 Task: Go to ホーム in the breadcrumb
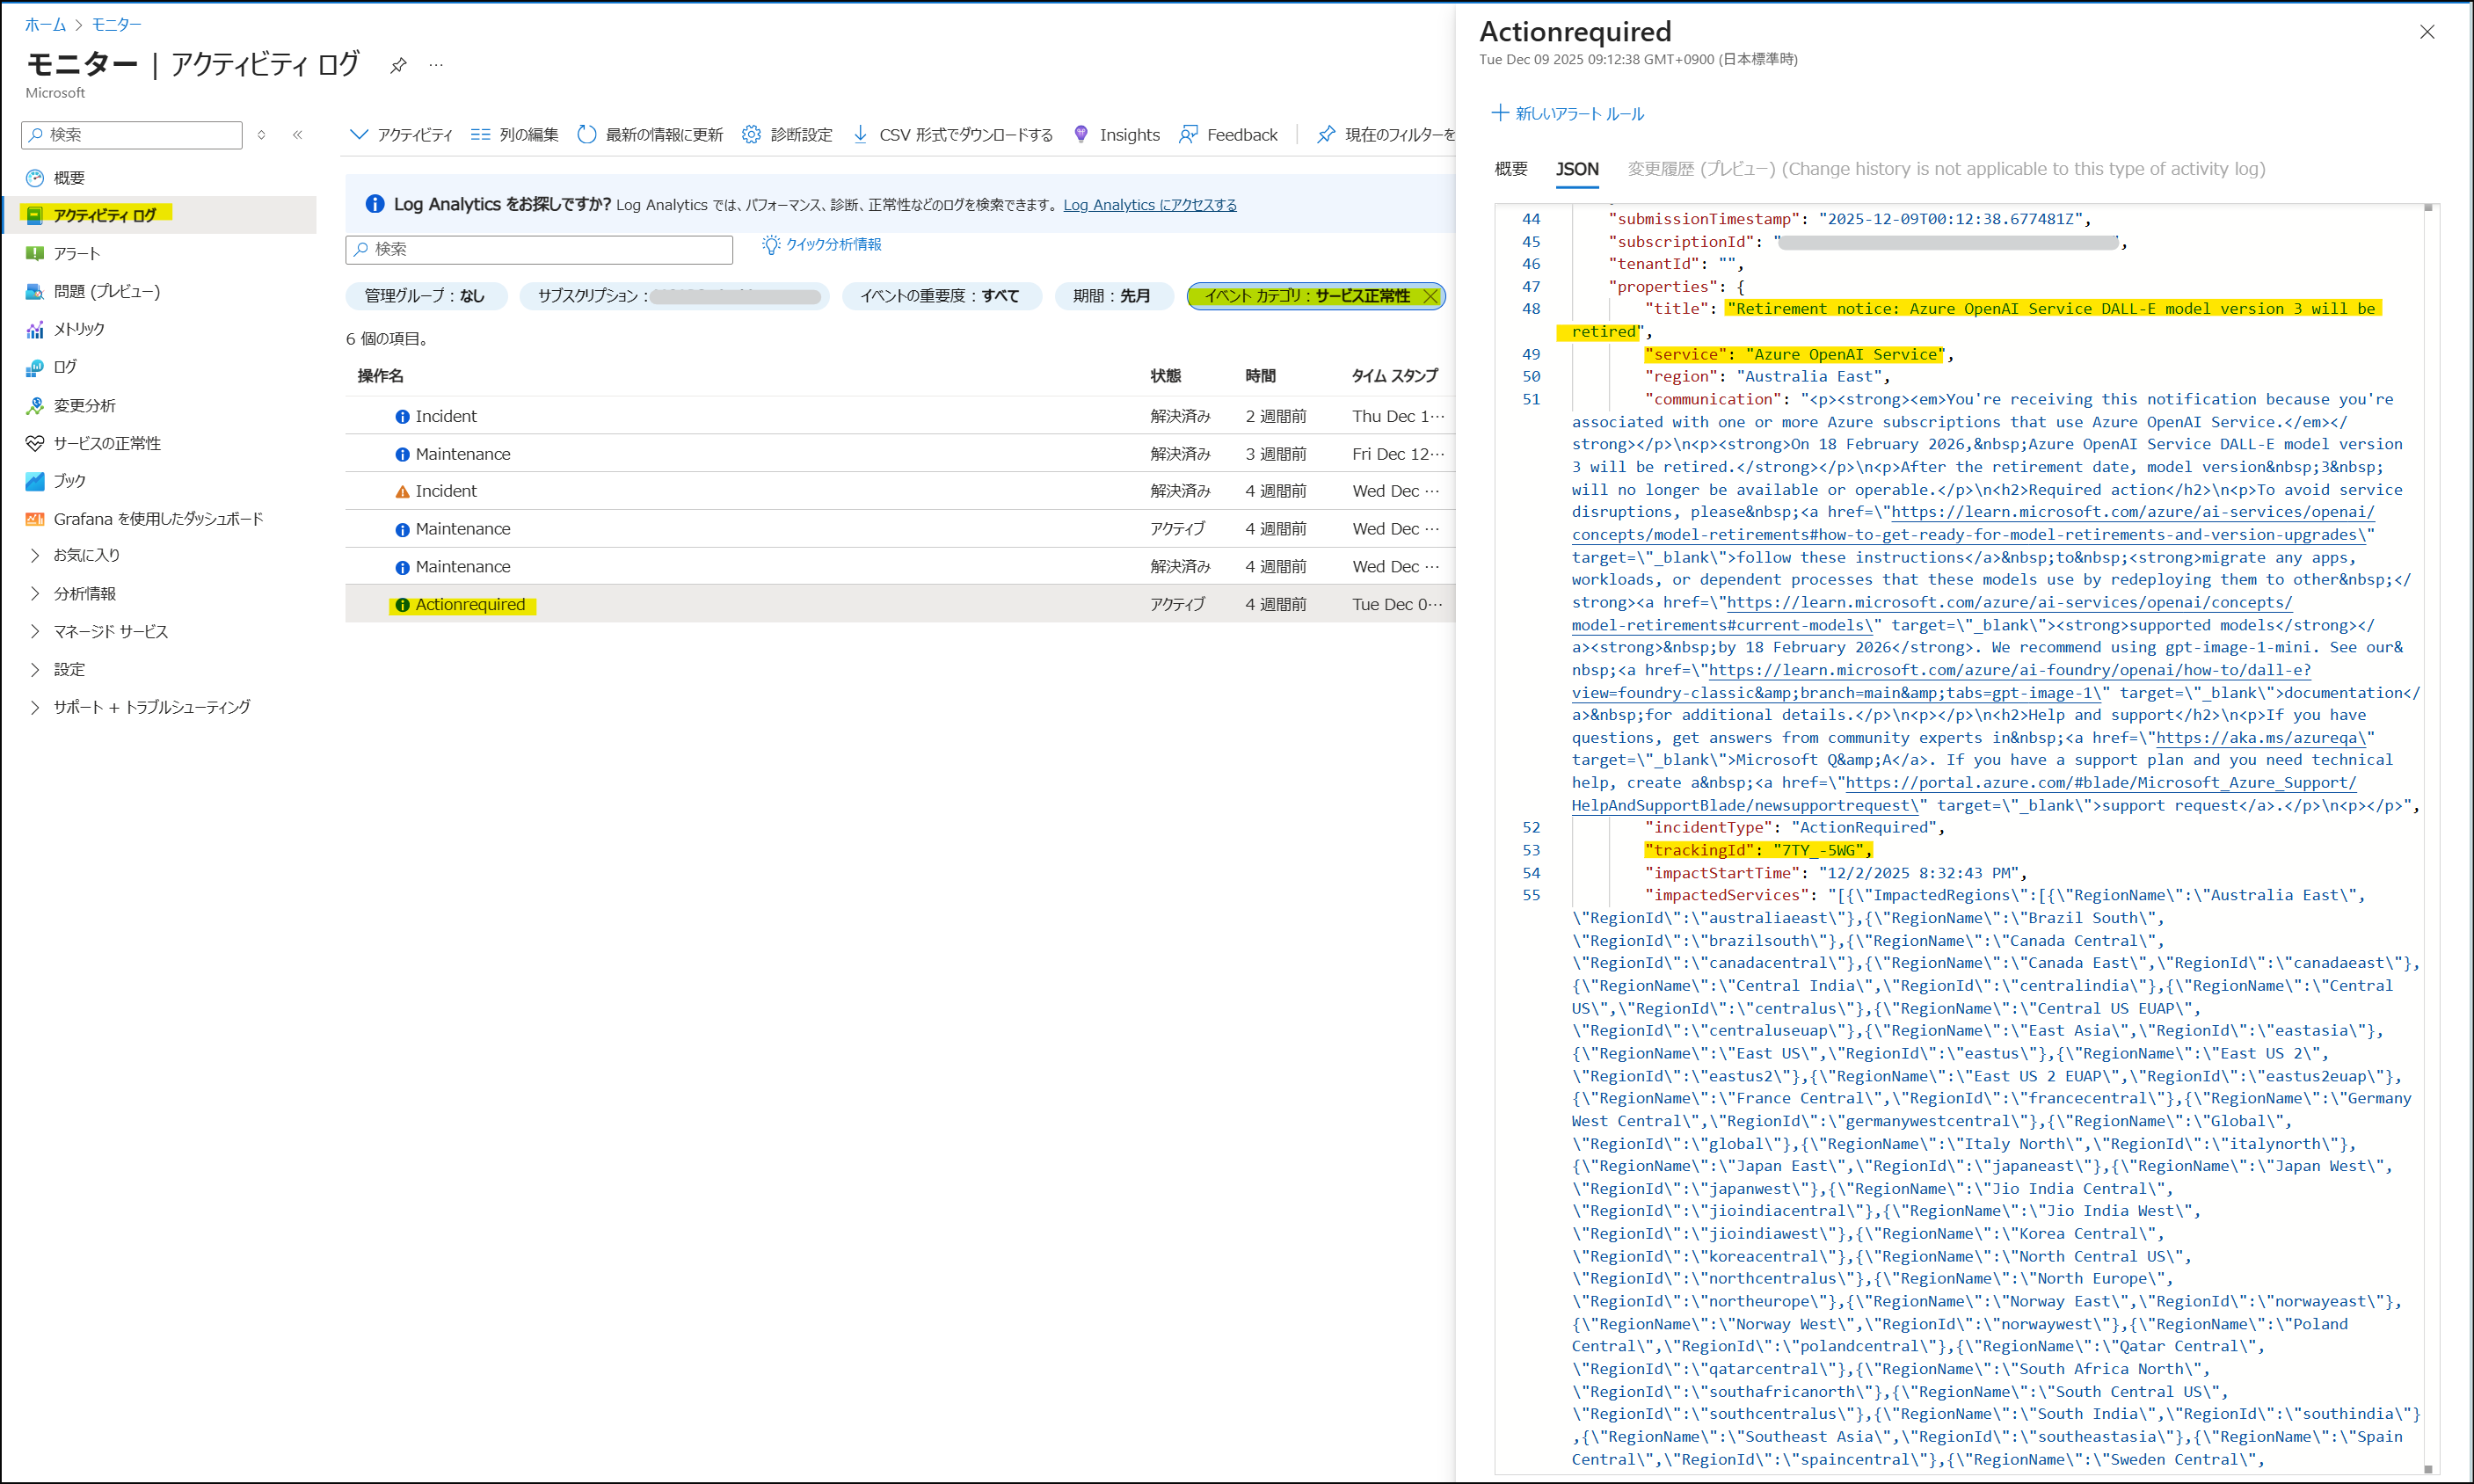click(x=45, y=25)
